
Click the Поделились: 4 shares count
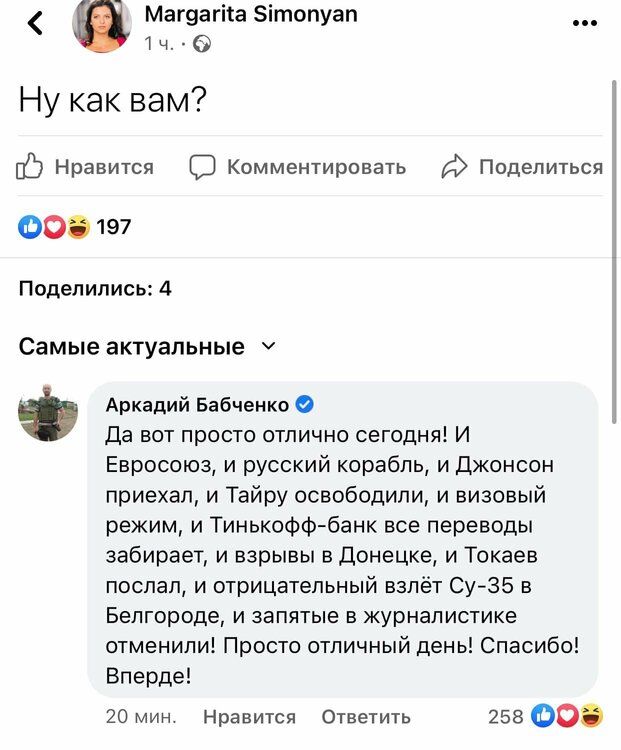pos(95,288)
